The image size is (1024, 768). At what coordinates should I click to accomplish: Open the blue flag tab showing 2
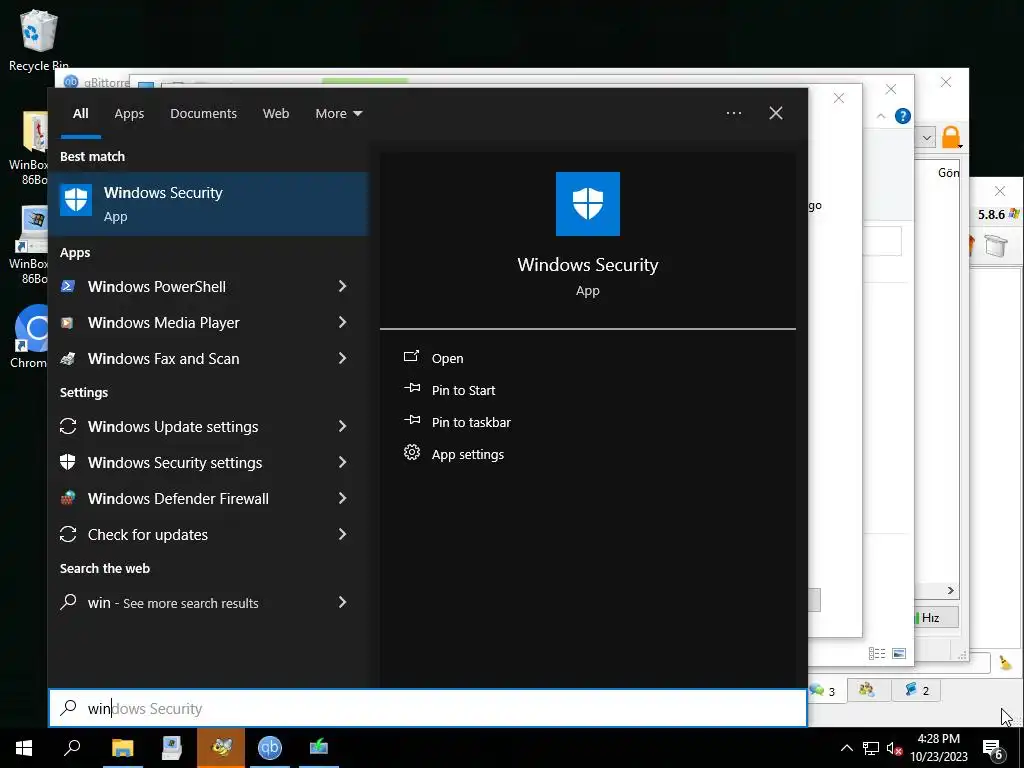916,690
